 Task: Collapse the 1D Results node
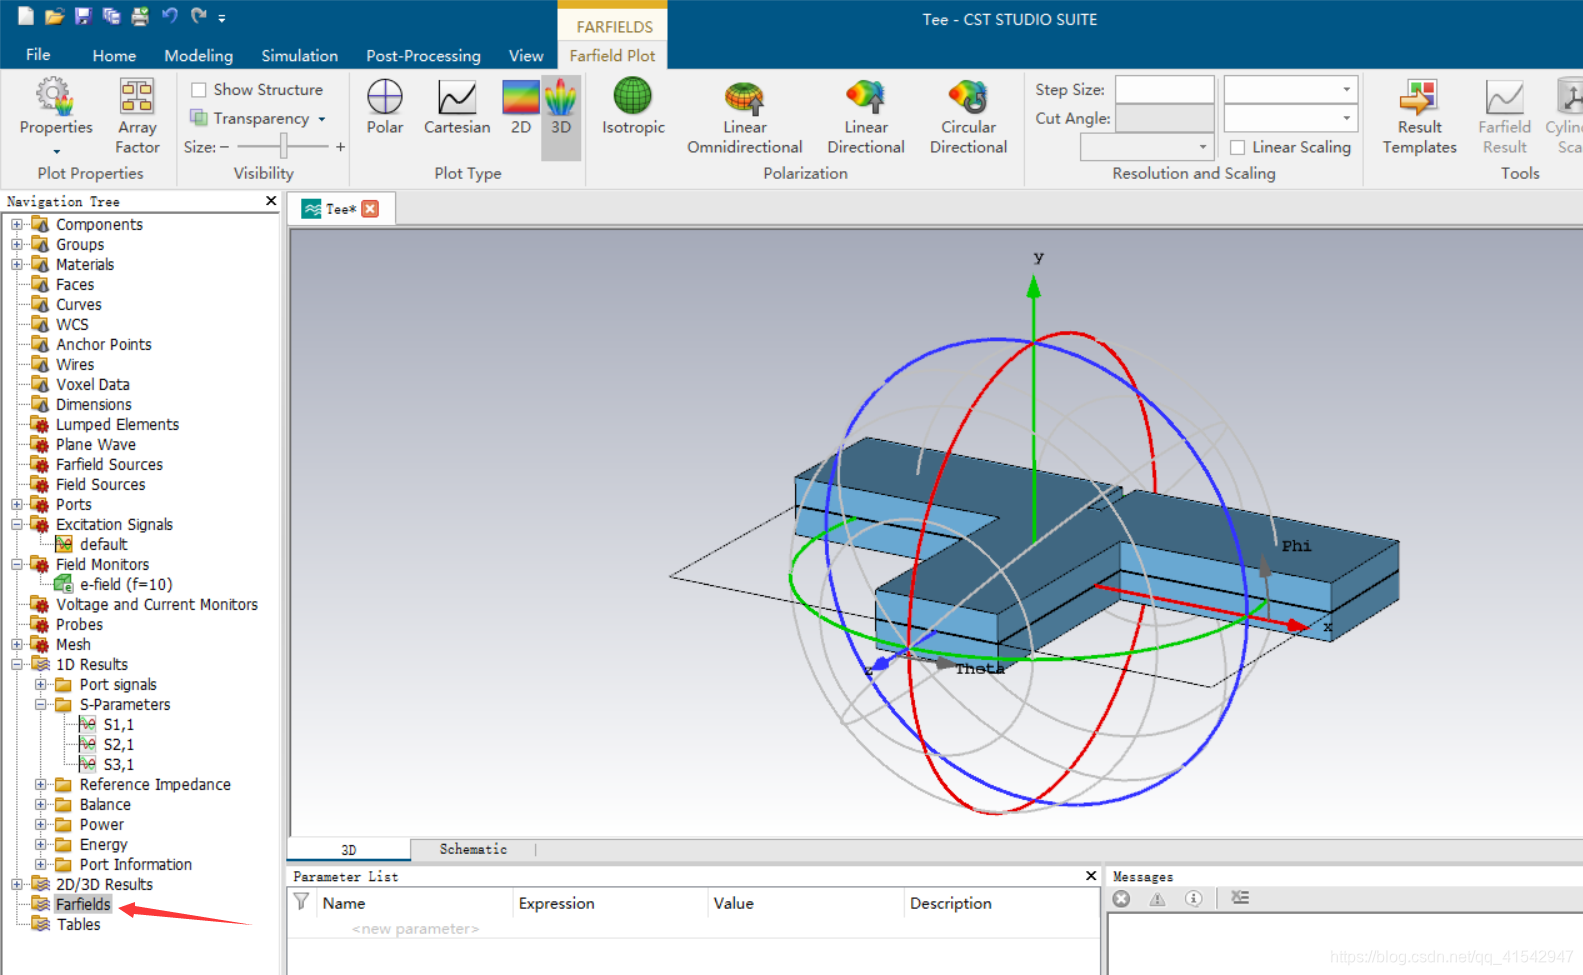17,664
